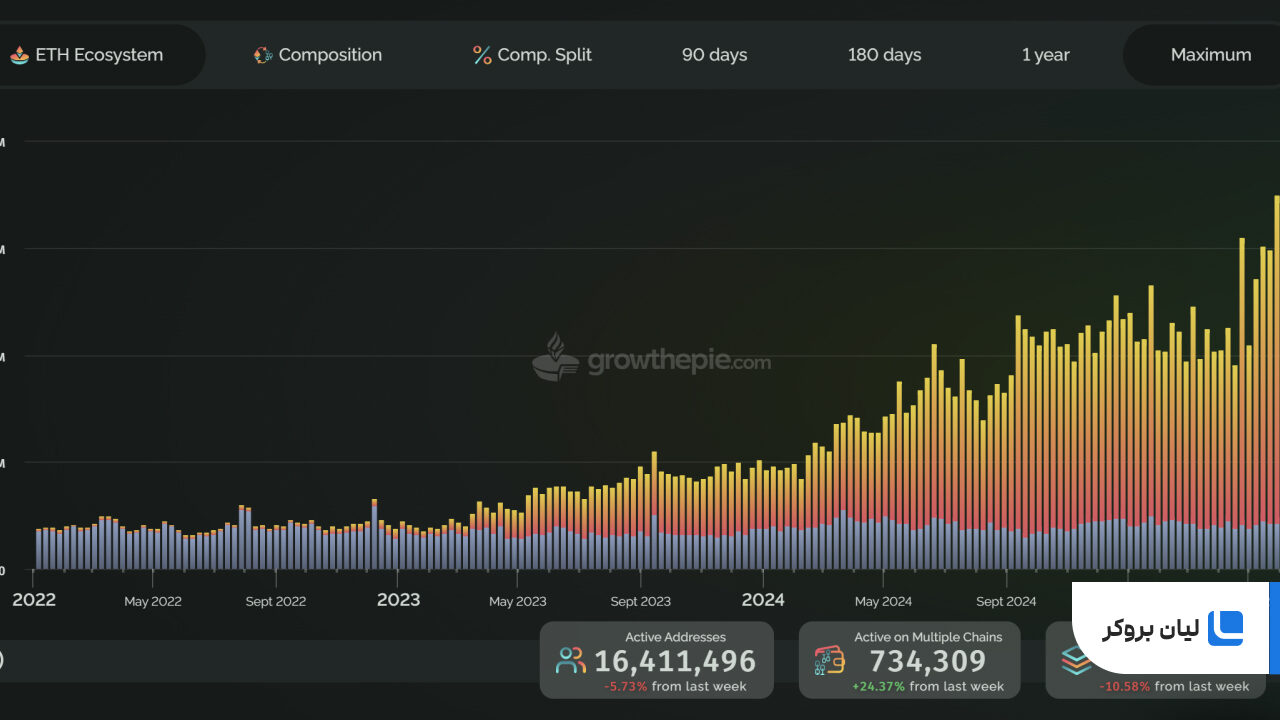Select the ETH Ecosystem view
This screenshot has height=720, width=1281.
[x=98, y=55]
